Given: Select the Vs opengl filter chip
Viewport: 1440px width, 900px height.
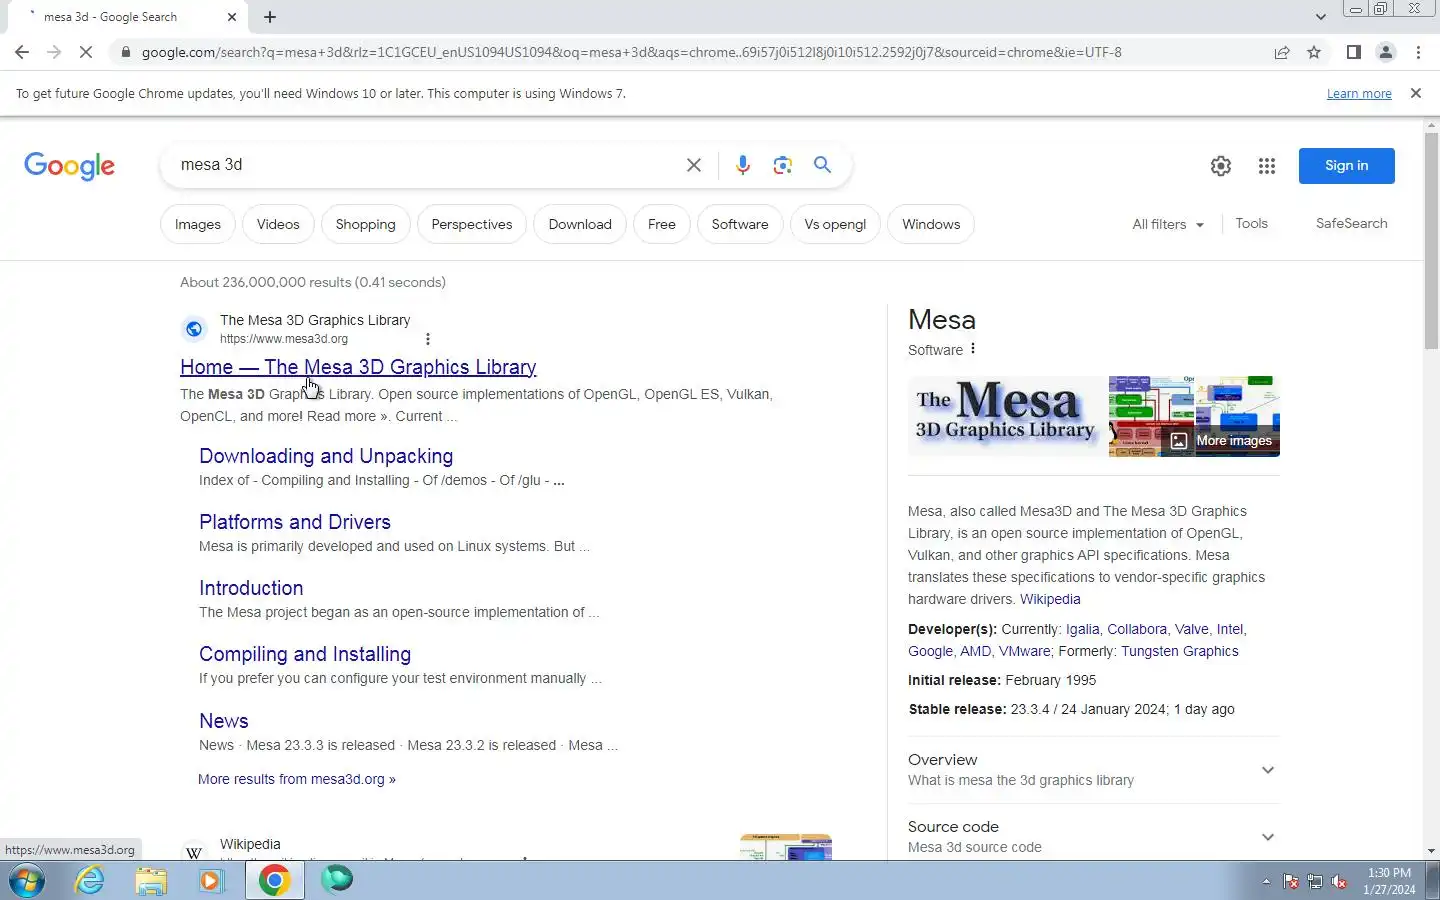Looking at the screenshot, I should pos(835,224).
